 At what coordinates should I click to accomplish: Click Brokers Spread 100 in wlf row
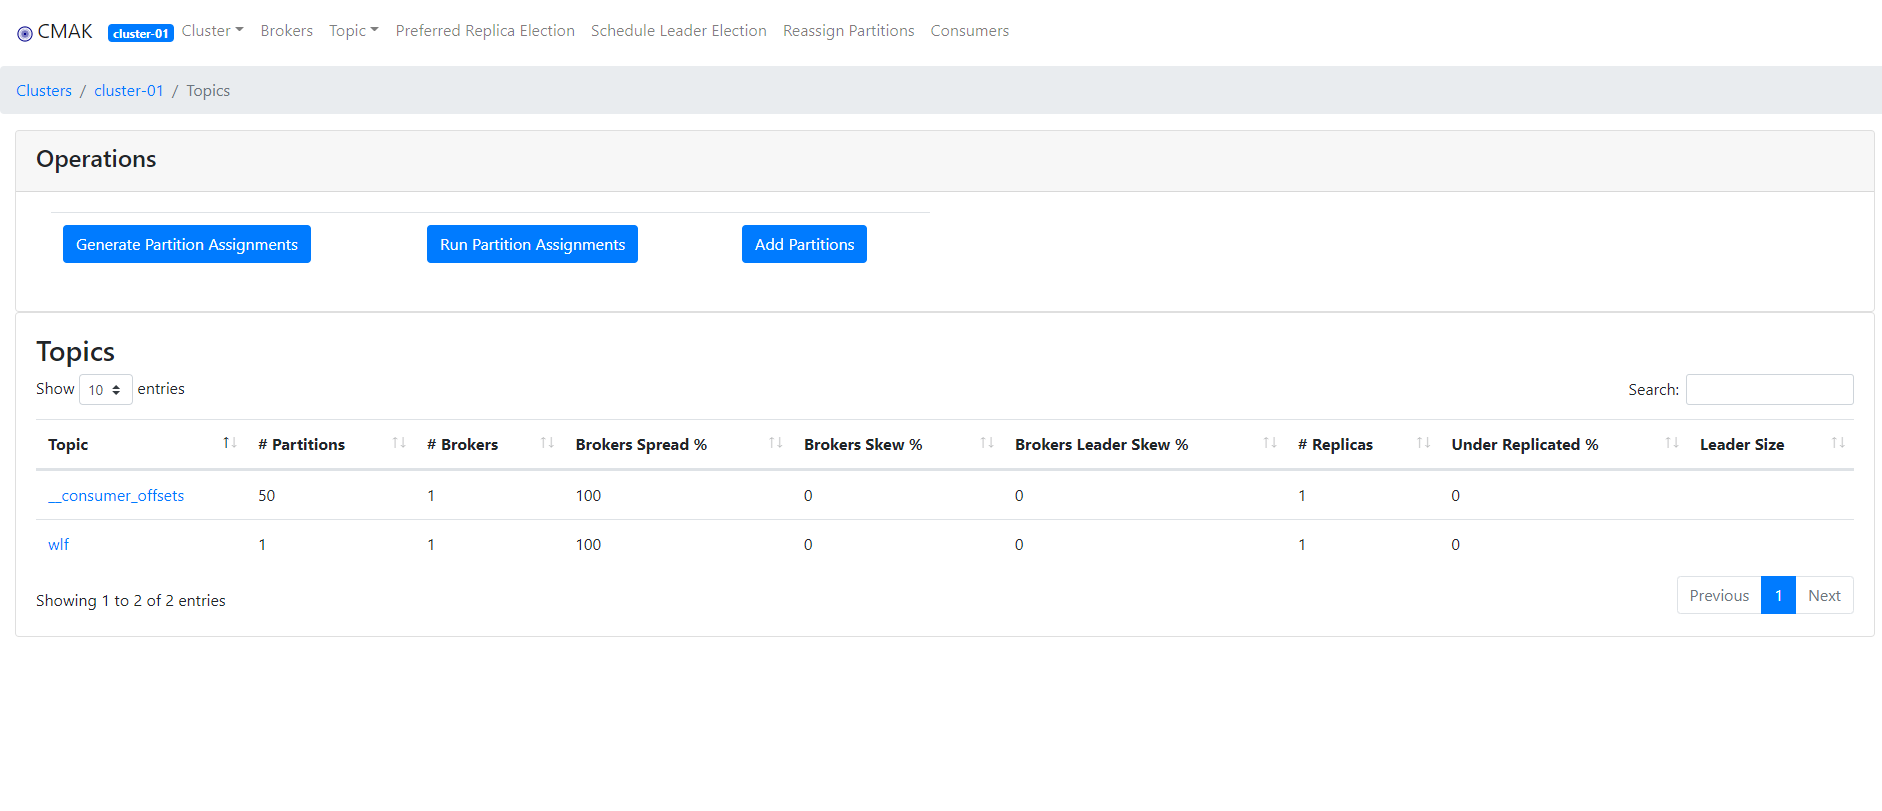point(588,544)
